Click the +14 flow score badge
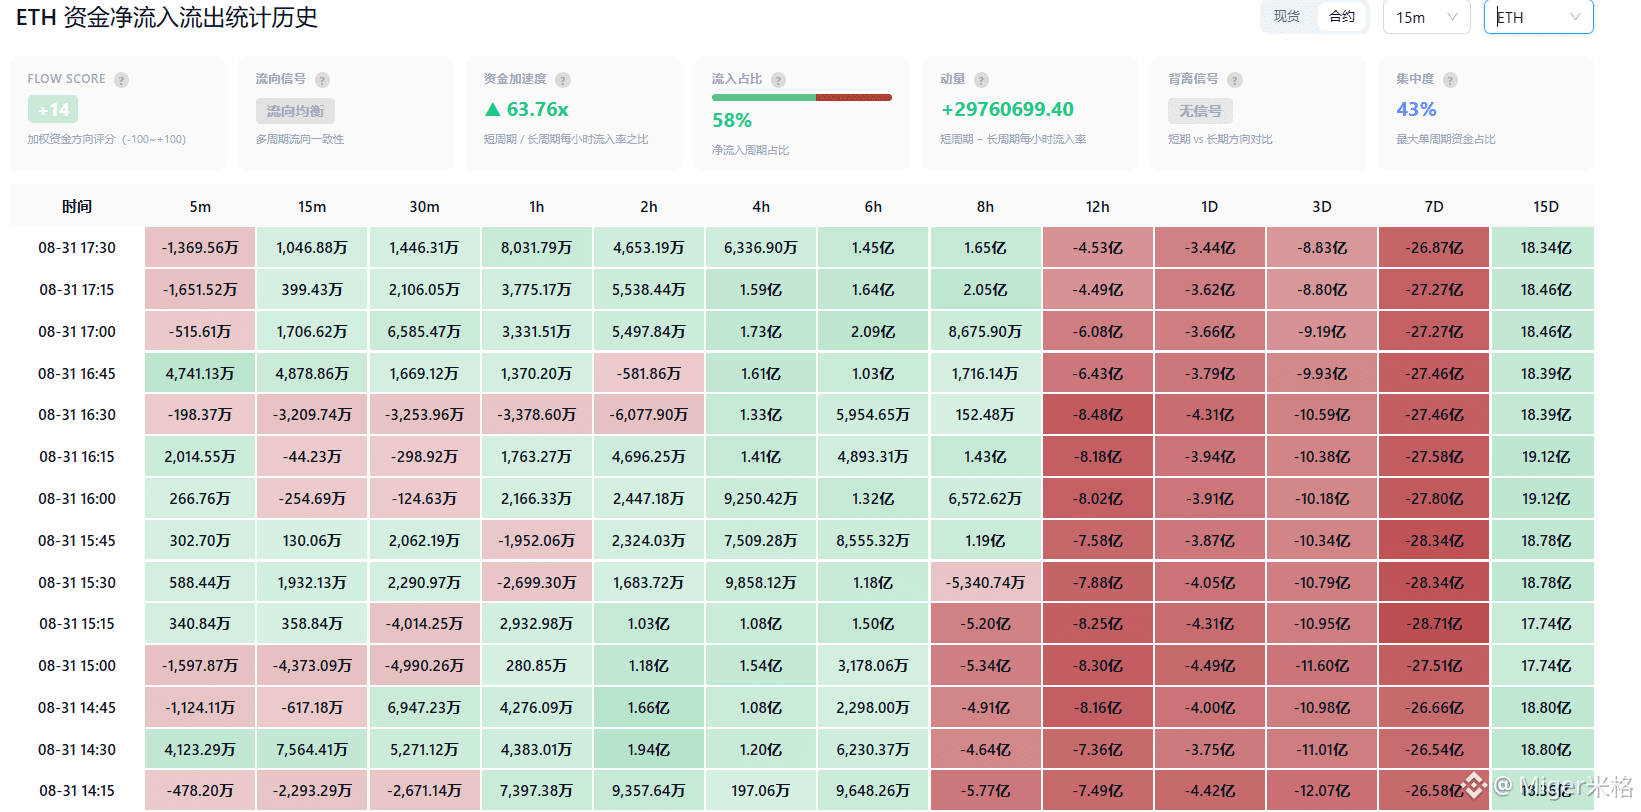 (x=53, y=110)
